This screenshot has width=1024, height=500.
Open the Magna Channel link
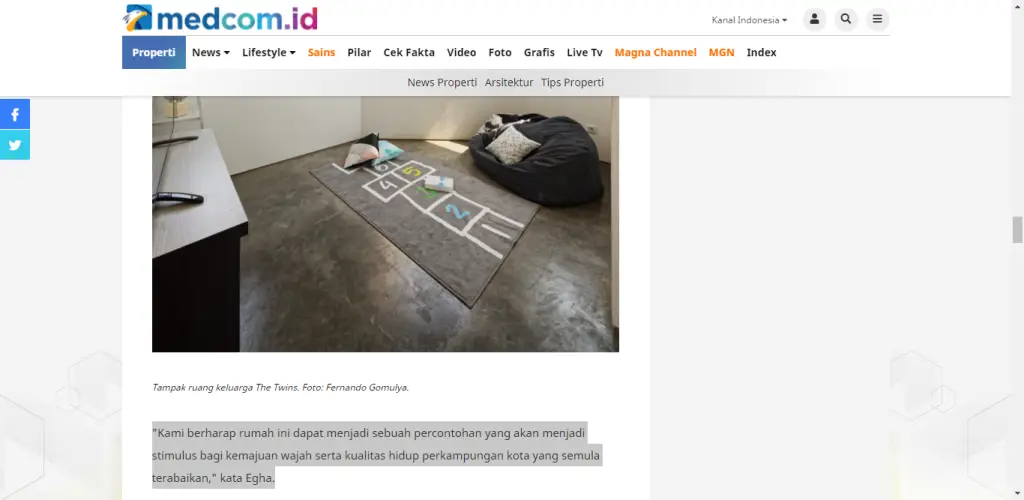655,52
